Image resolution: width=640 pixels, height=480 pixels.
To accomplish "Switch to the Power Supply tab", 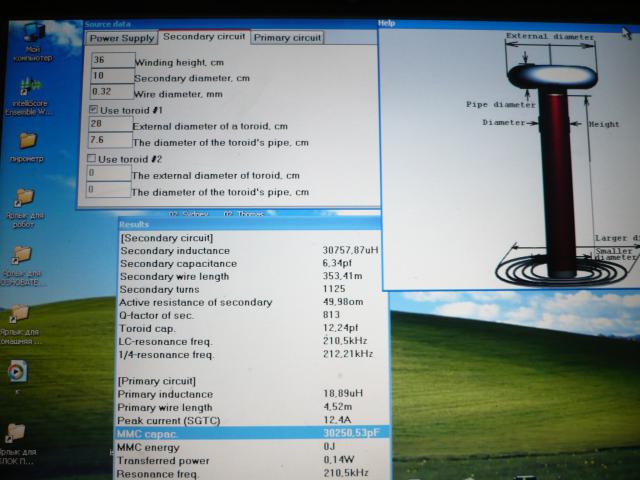I will (121, 39).
